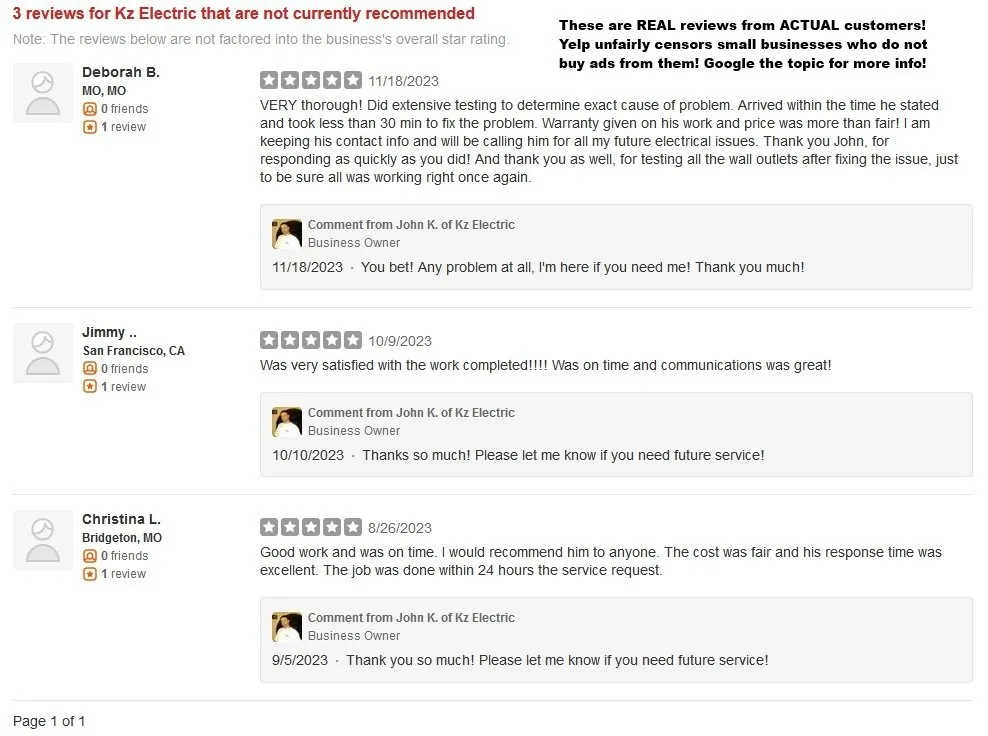Click Deborah B.'s friends icon
Viewport: 988px width, 736px height.
(89, 109)
